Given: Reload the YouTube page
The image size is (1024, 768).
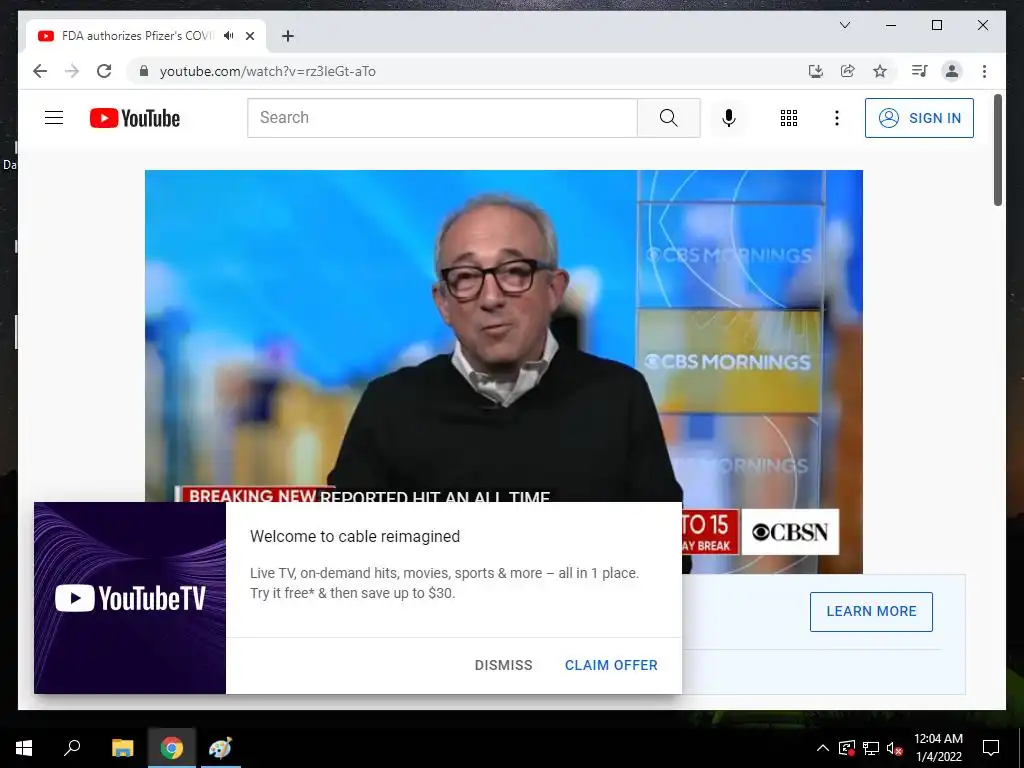Looking at the screenshot, I should pyautogui.click(x=104, y=71).
